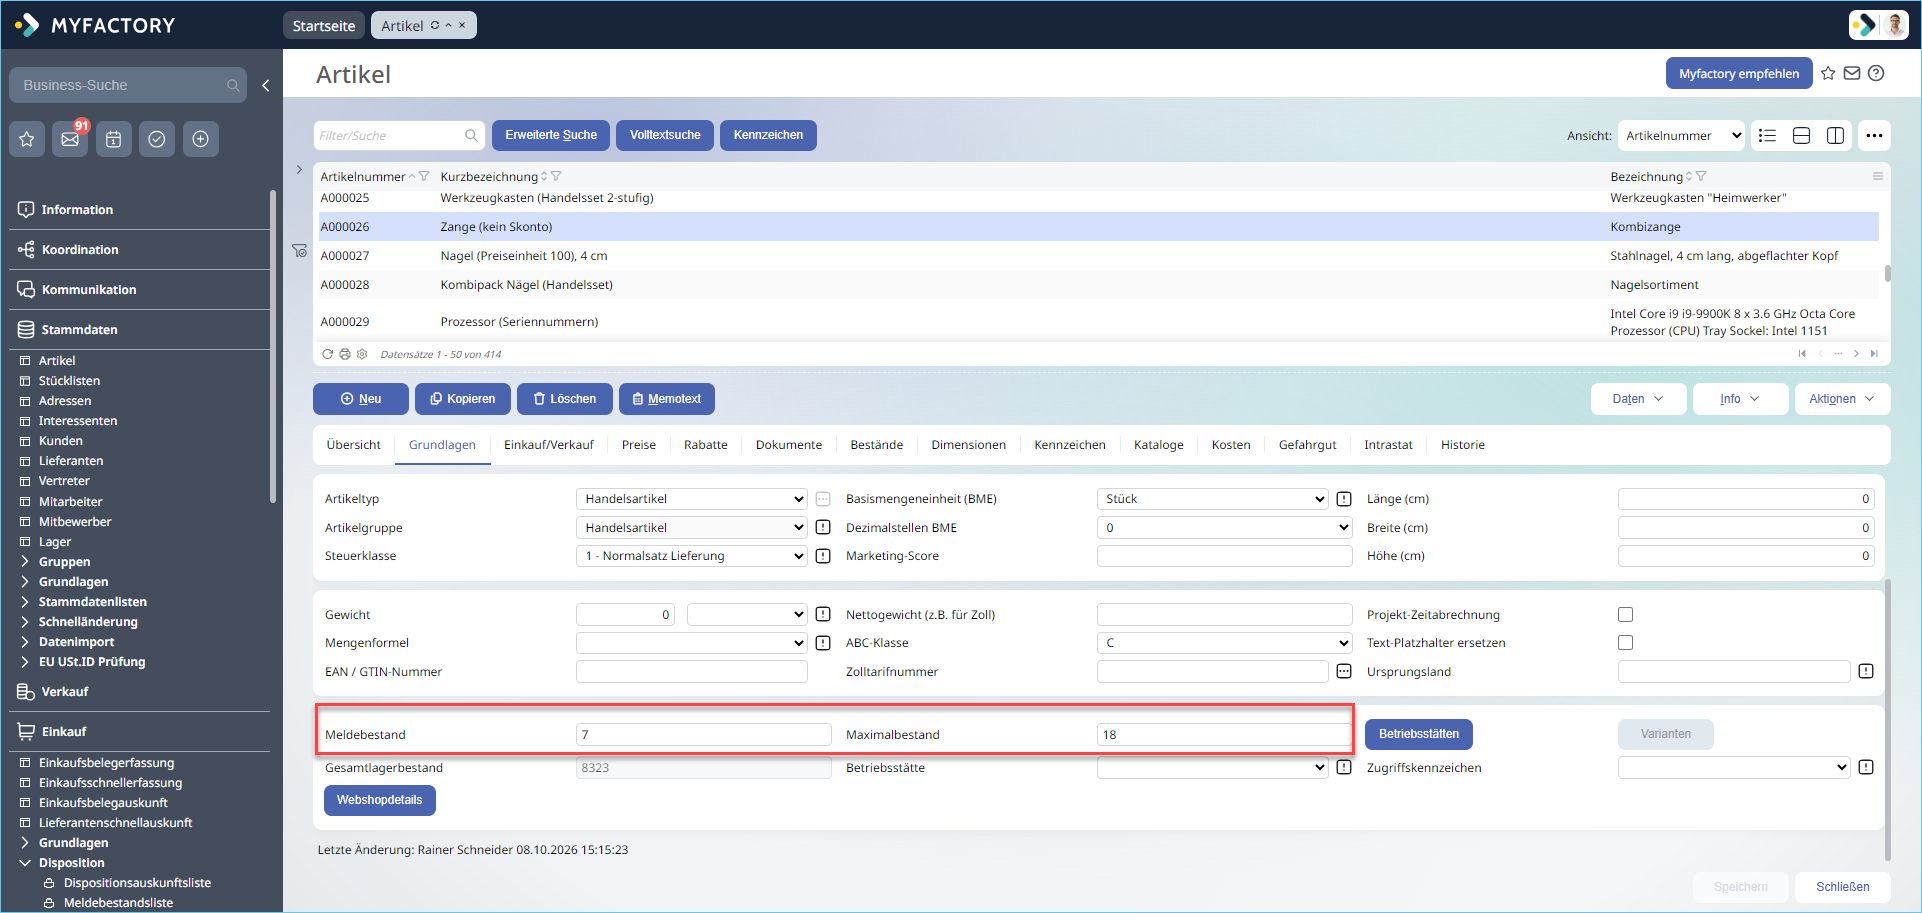Click the mail icon in header
This screenshot has height=913, width=1922.
tap(1852, 73)
